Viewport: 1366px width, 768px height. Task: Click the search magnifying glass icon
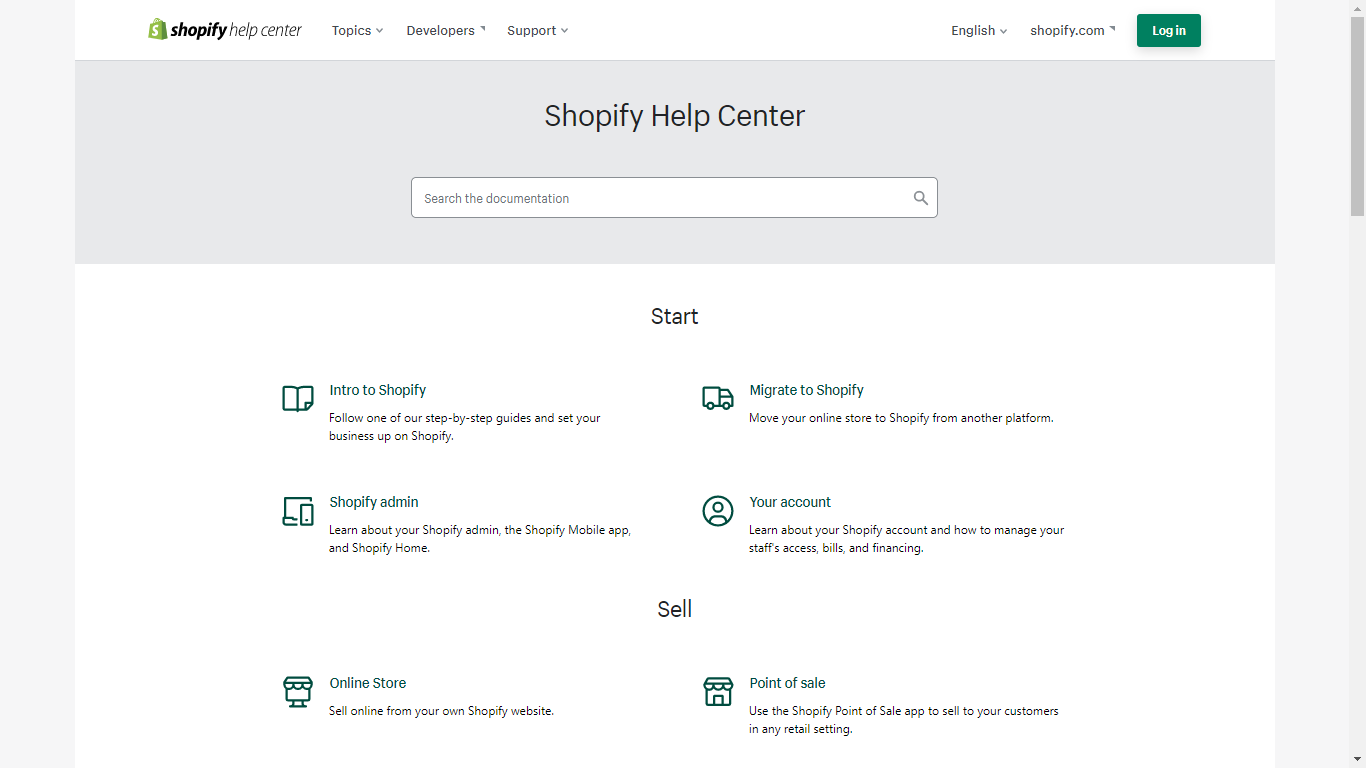point(920,197)
